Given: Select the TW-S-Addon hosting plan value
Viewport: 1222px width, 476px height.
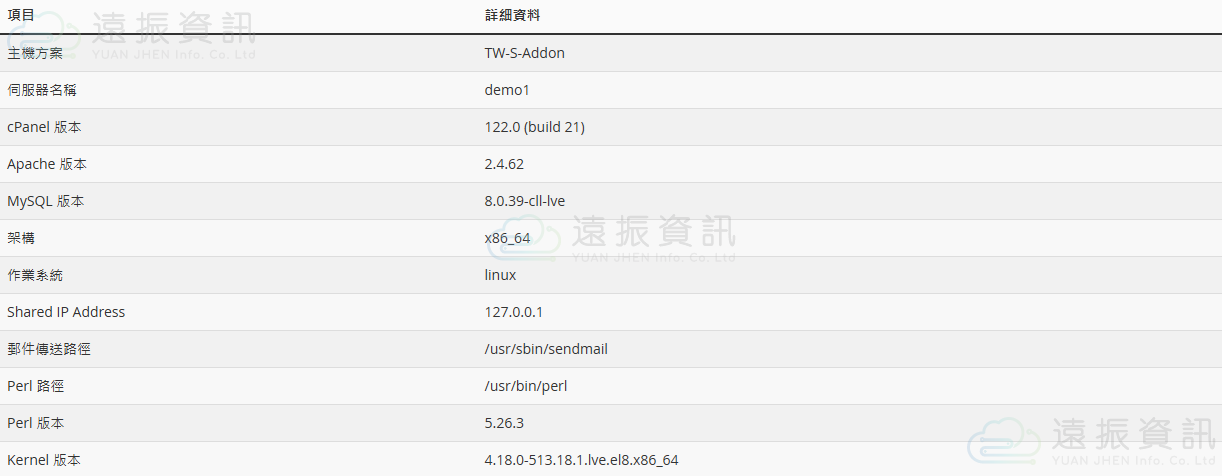Looking at the screenshot, I should [x=524, y=53].
